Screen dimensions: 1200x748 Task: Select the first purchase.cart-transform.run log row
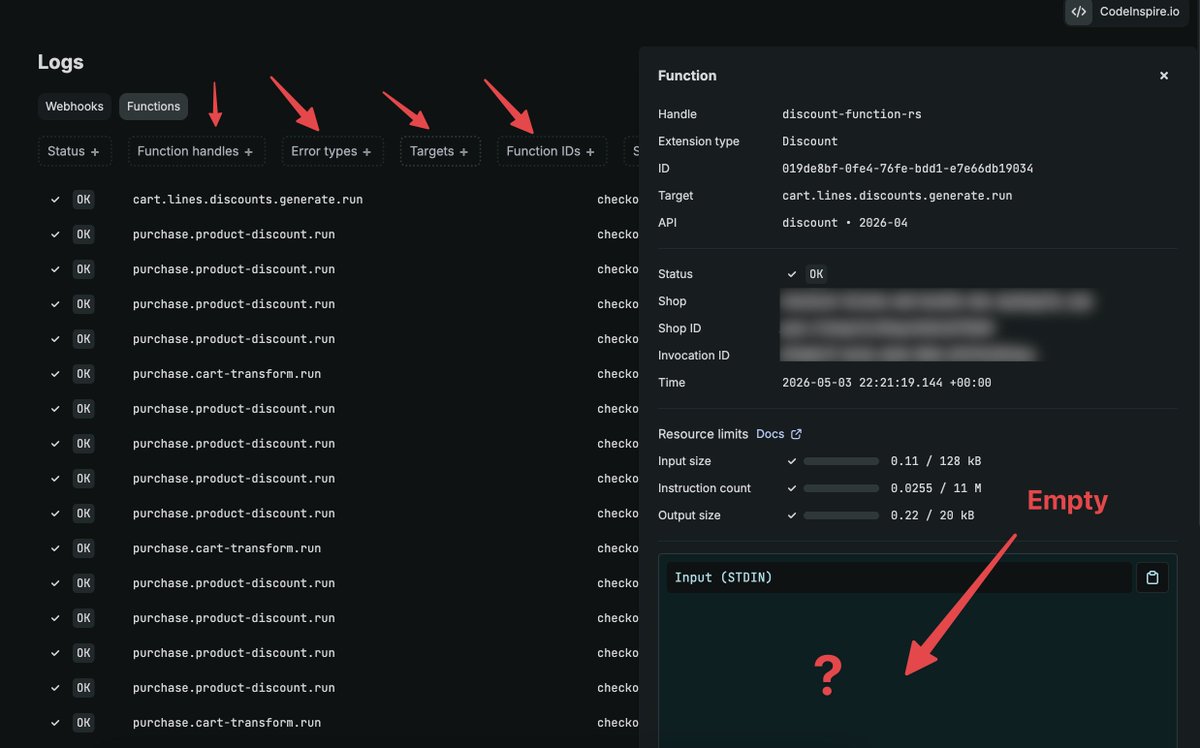[x=338, y=374]
